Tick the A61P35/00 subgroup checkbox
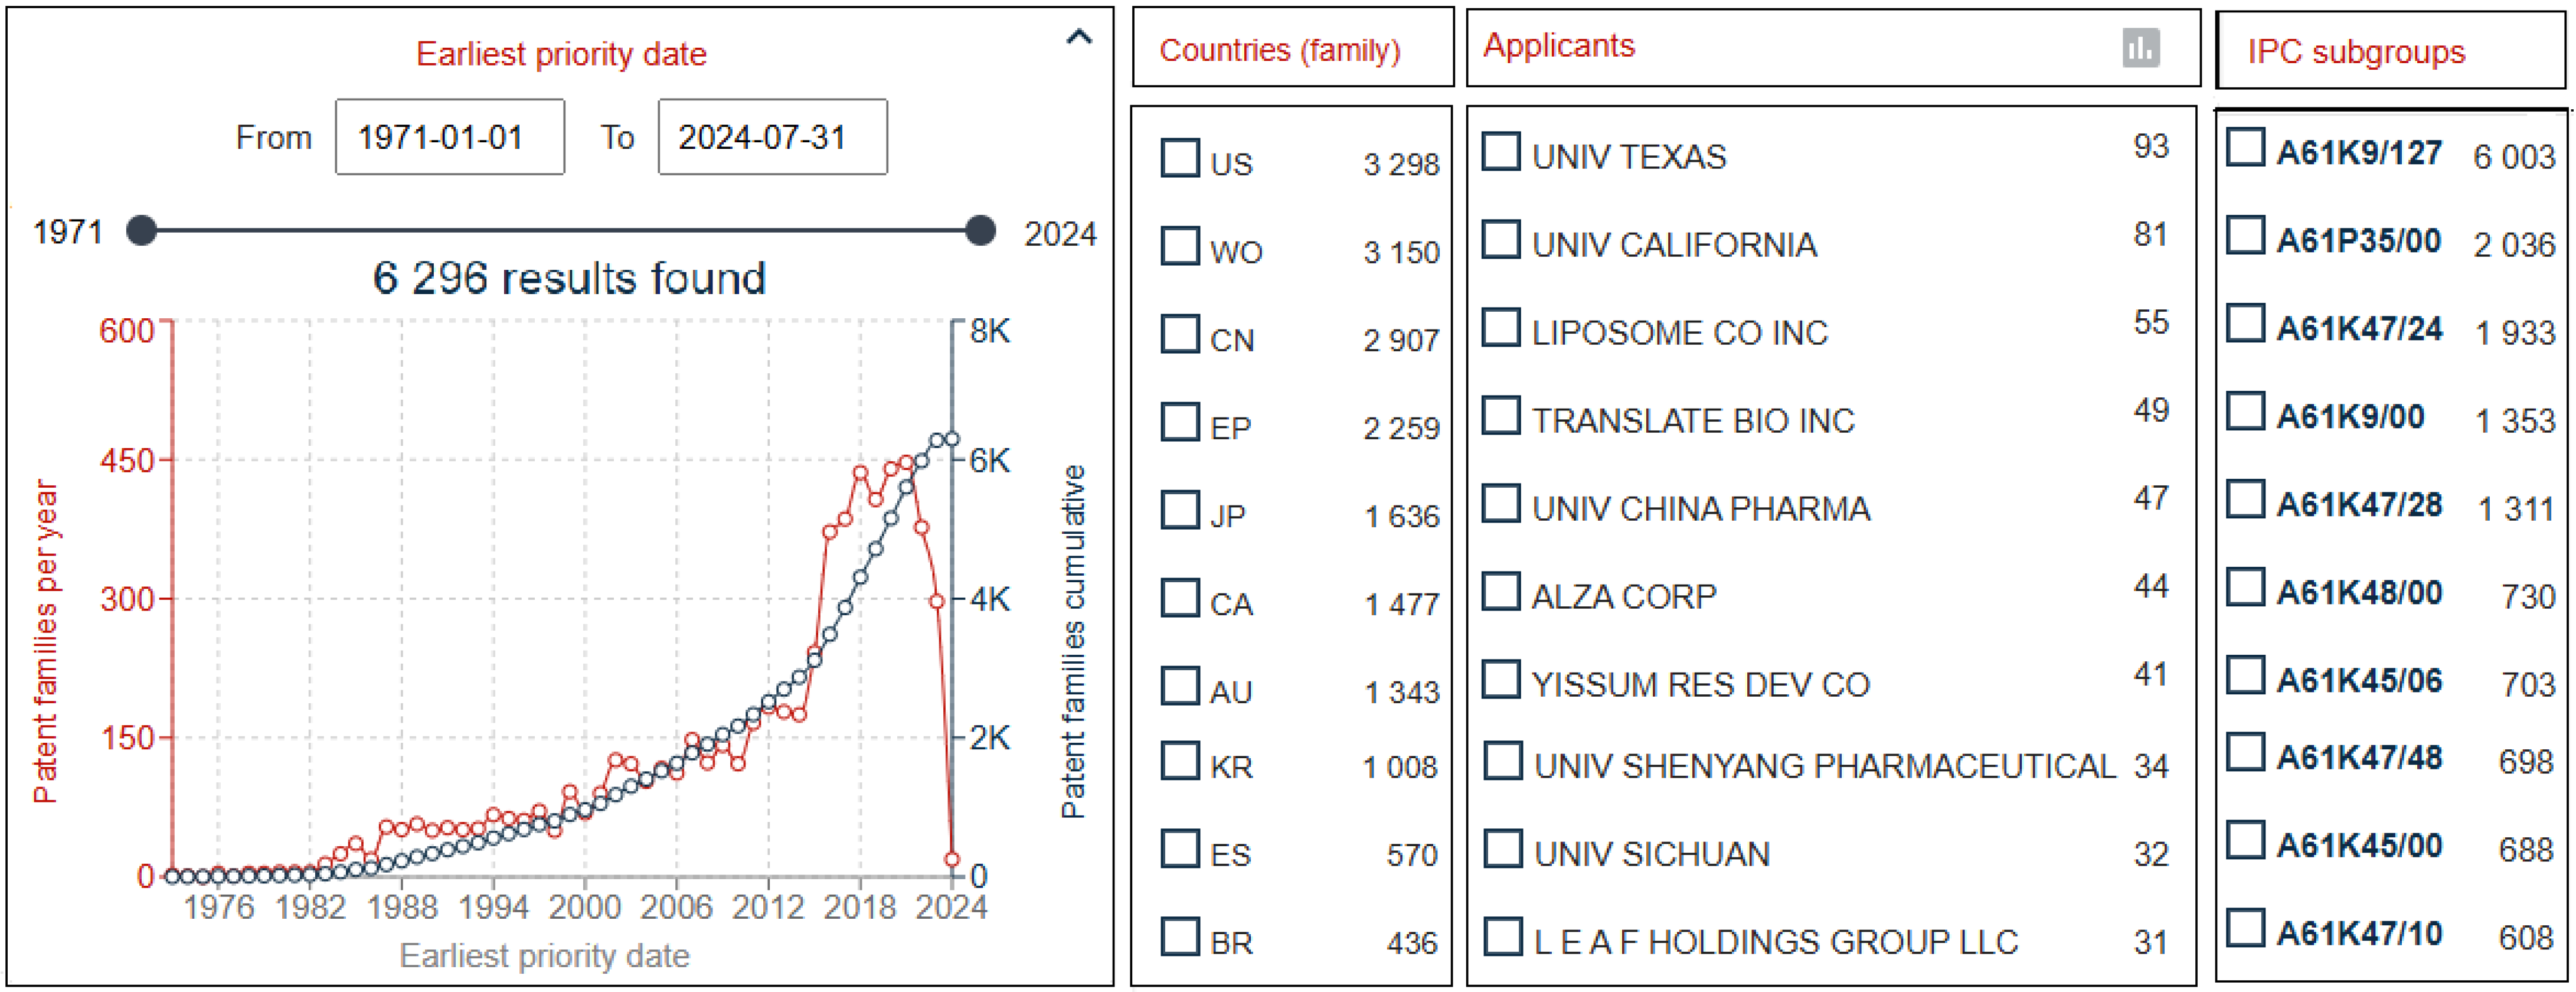Viewport: 2576px width, 992px height. coord(2245,235)
